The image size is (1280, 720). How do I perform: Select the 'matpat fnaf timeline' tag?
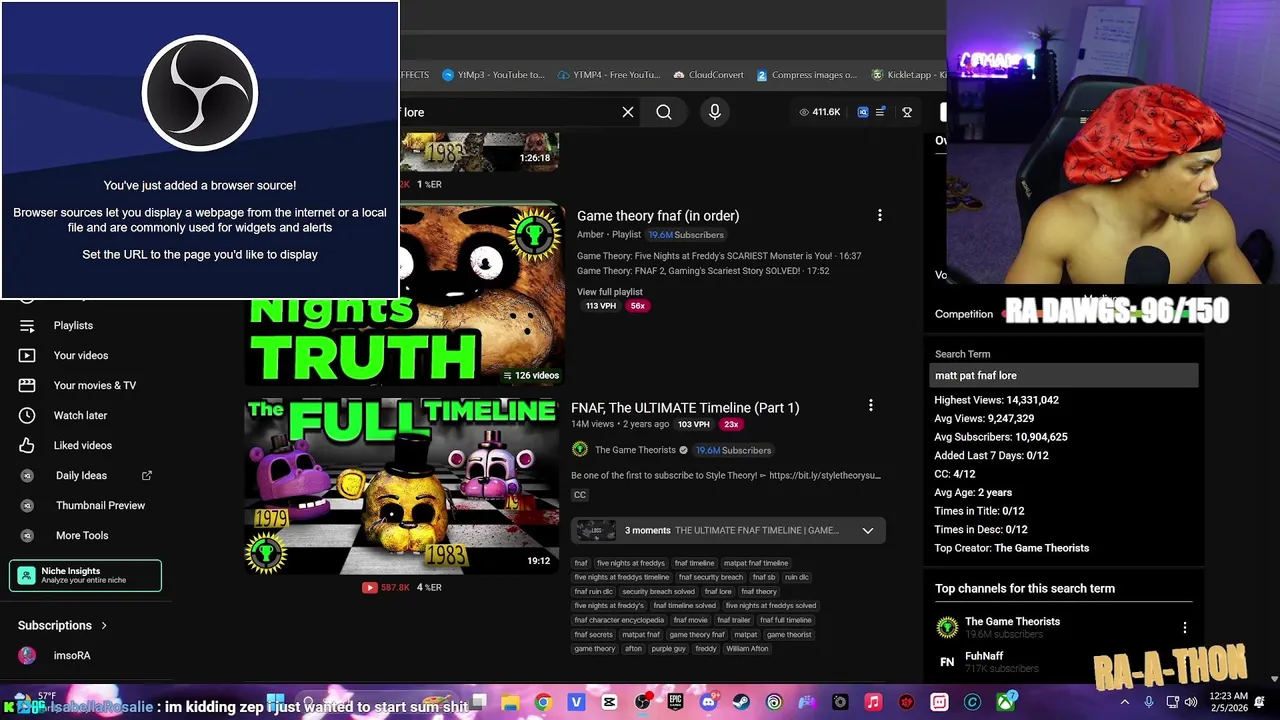pyautogui.click(x=756, y=563)
